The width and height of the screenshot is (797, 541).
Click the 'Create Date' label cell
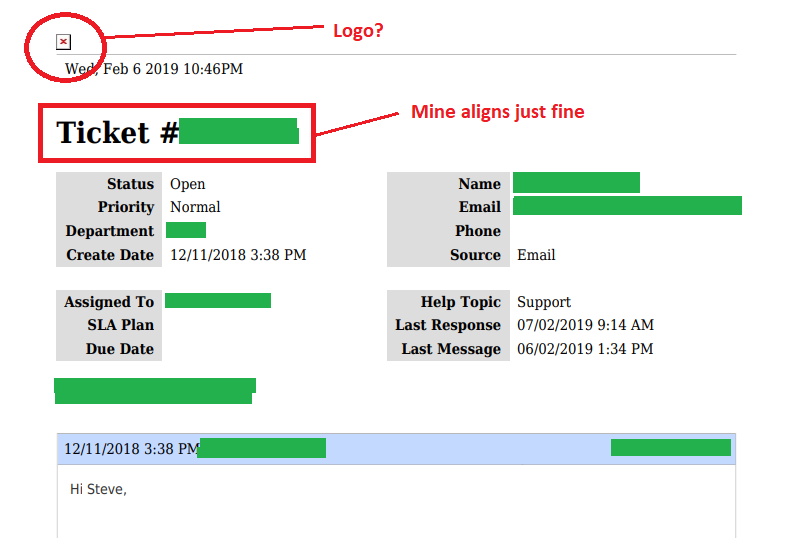pyautogui.click(x=109, y=255)
